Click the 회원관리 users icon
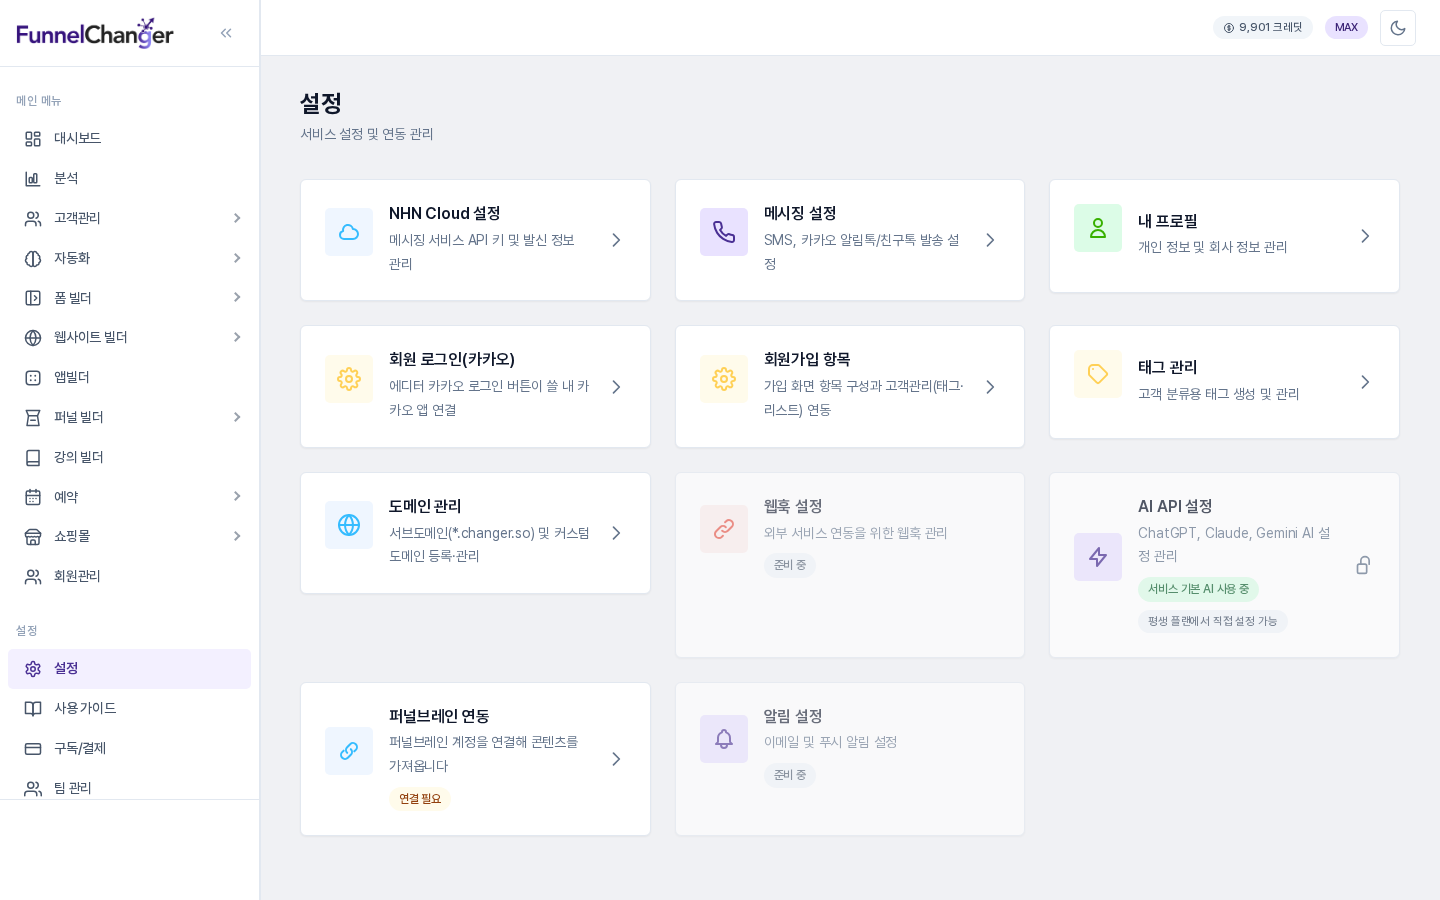Screen dimensions: 1440x900 point(33,577)
